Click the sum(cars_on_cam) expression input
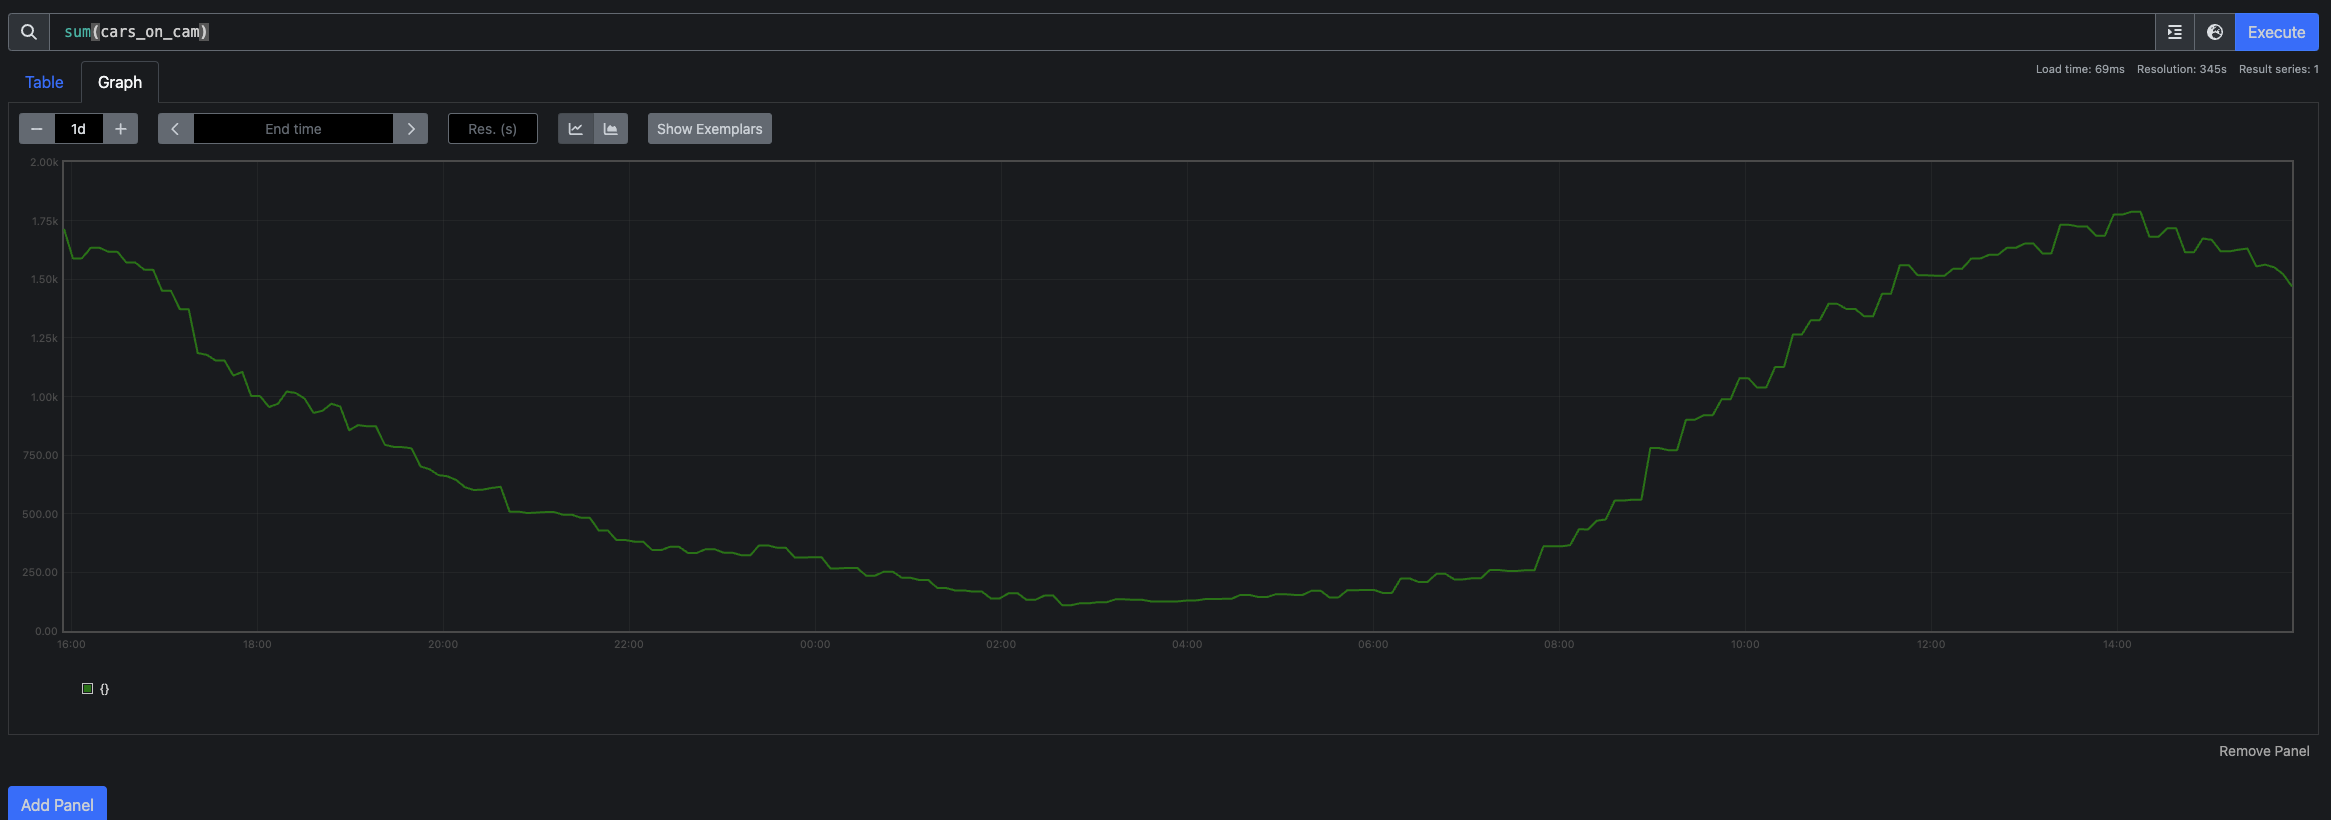The image size is (2331, 820). tap(1102, 32)
